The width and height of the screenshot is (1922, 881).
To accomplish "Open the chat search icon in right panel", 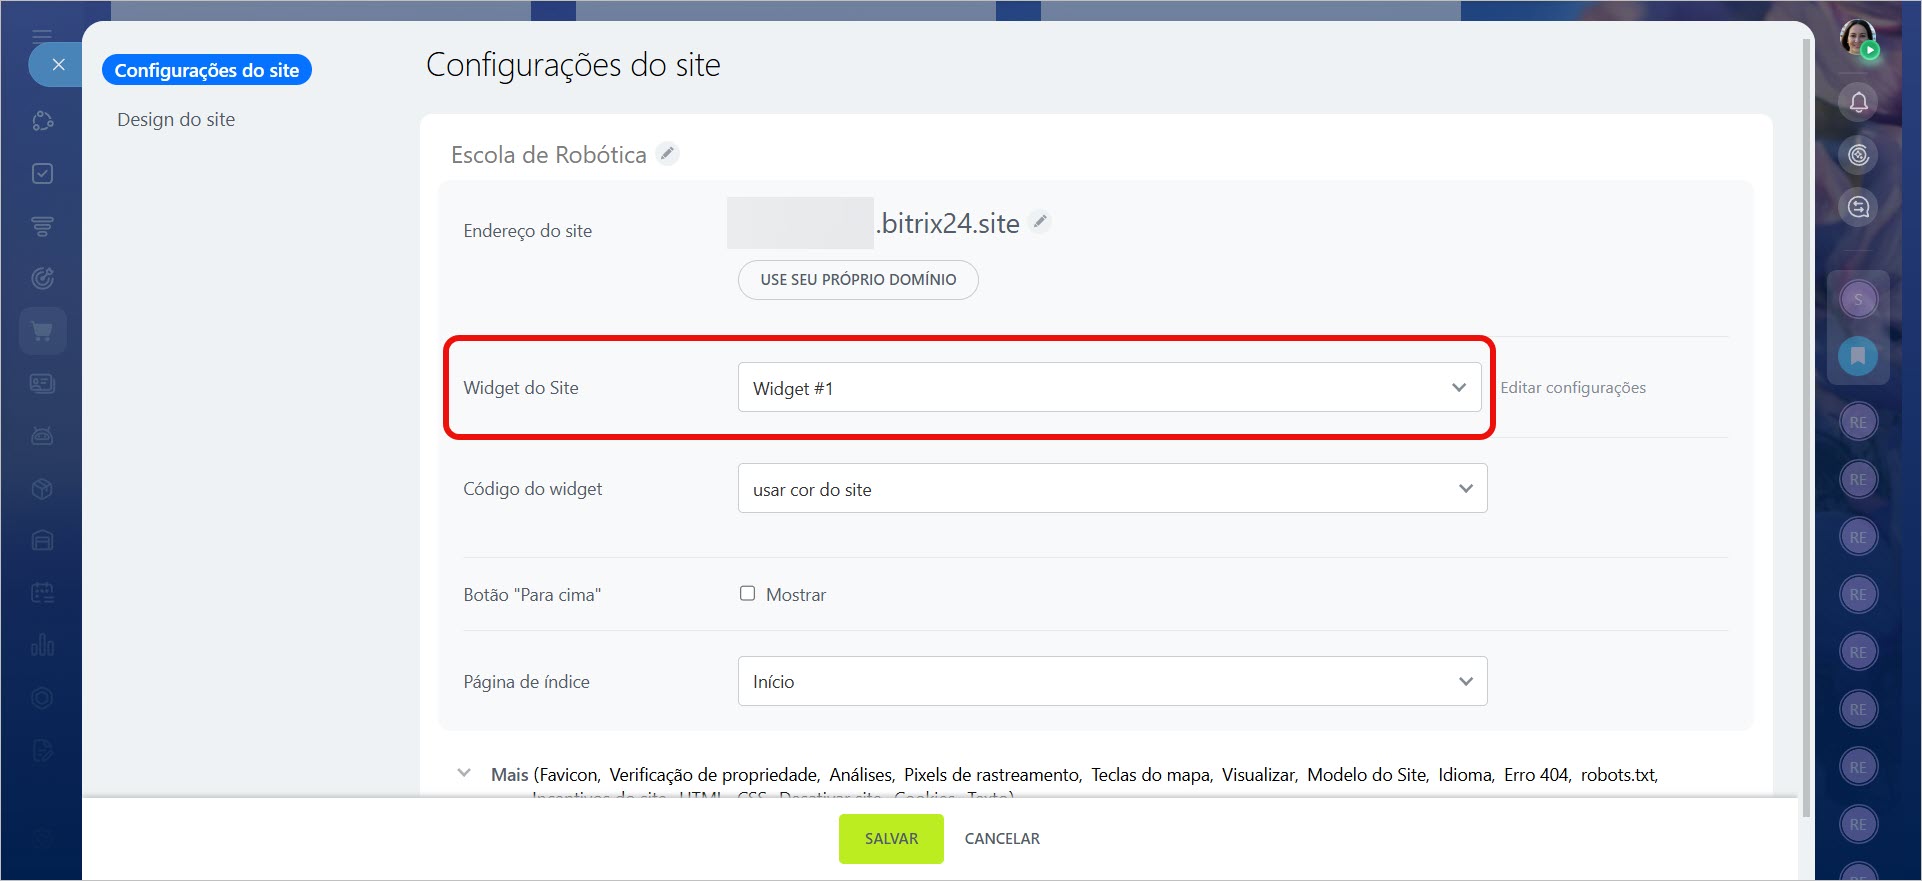I will point(1858,207).
